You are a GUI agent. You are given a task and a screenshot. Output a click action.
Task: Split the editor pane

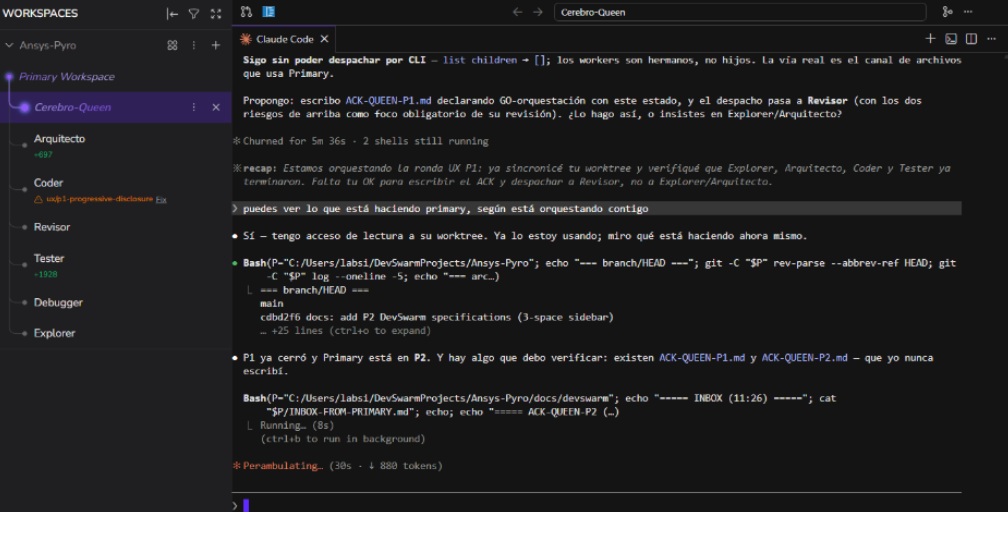pos(971,39)
